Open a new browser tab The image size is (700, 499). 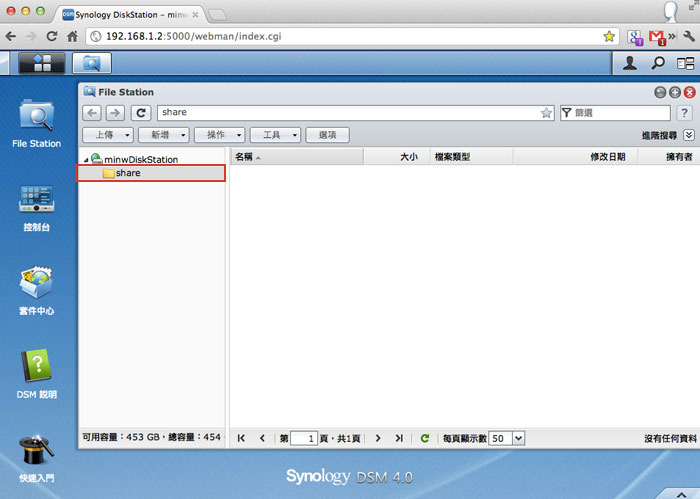click(x=217, y=15)
